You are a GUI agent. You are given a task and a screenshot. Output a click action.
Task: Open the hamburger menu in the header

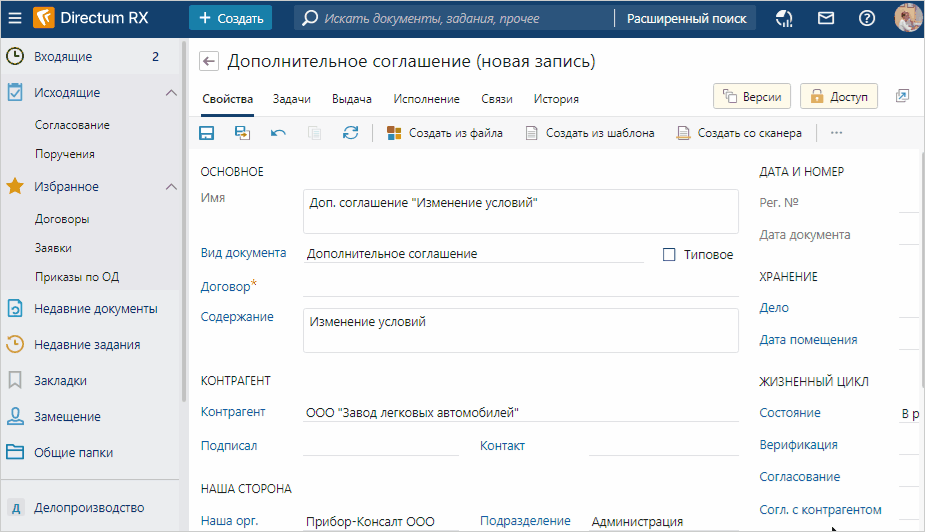(15, 18)
